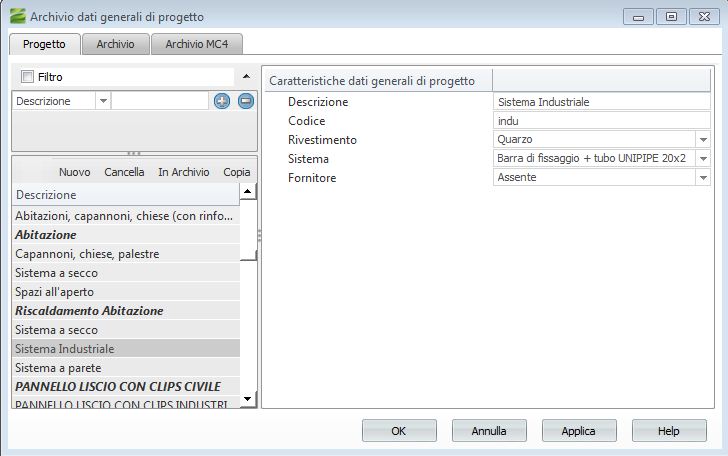Click the Annulla button
The height and width of the screenshot is (456, 728).
[489, 431]
